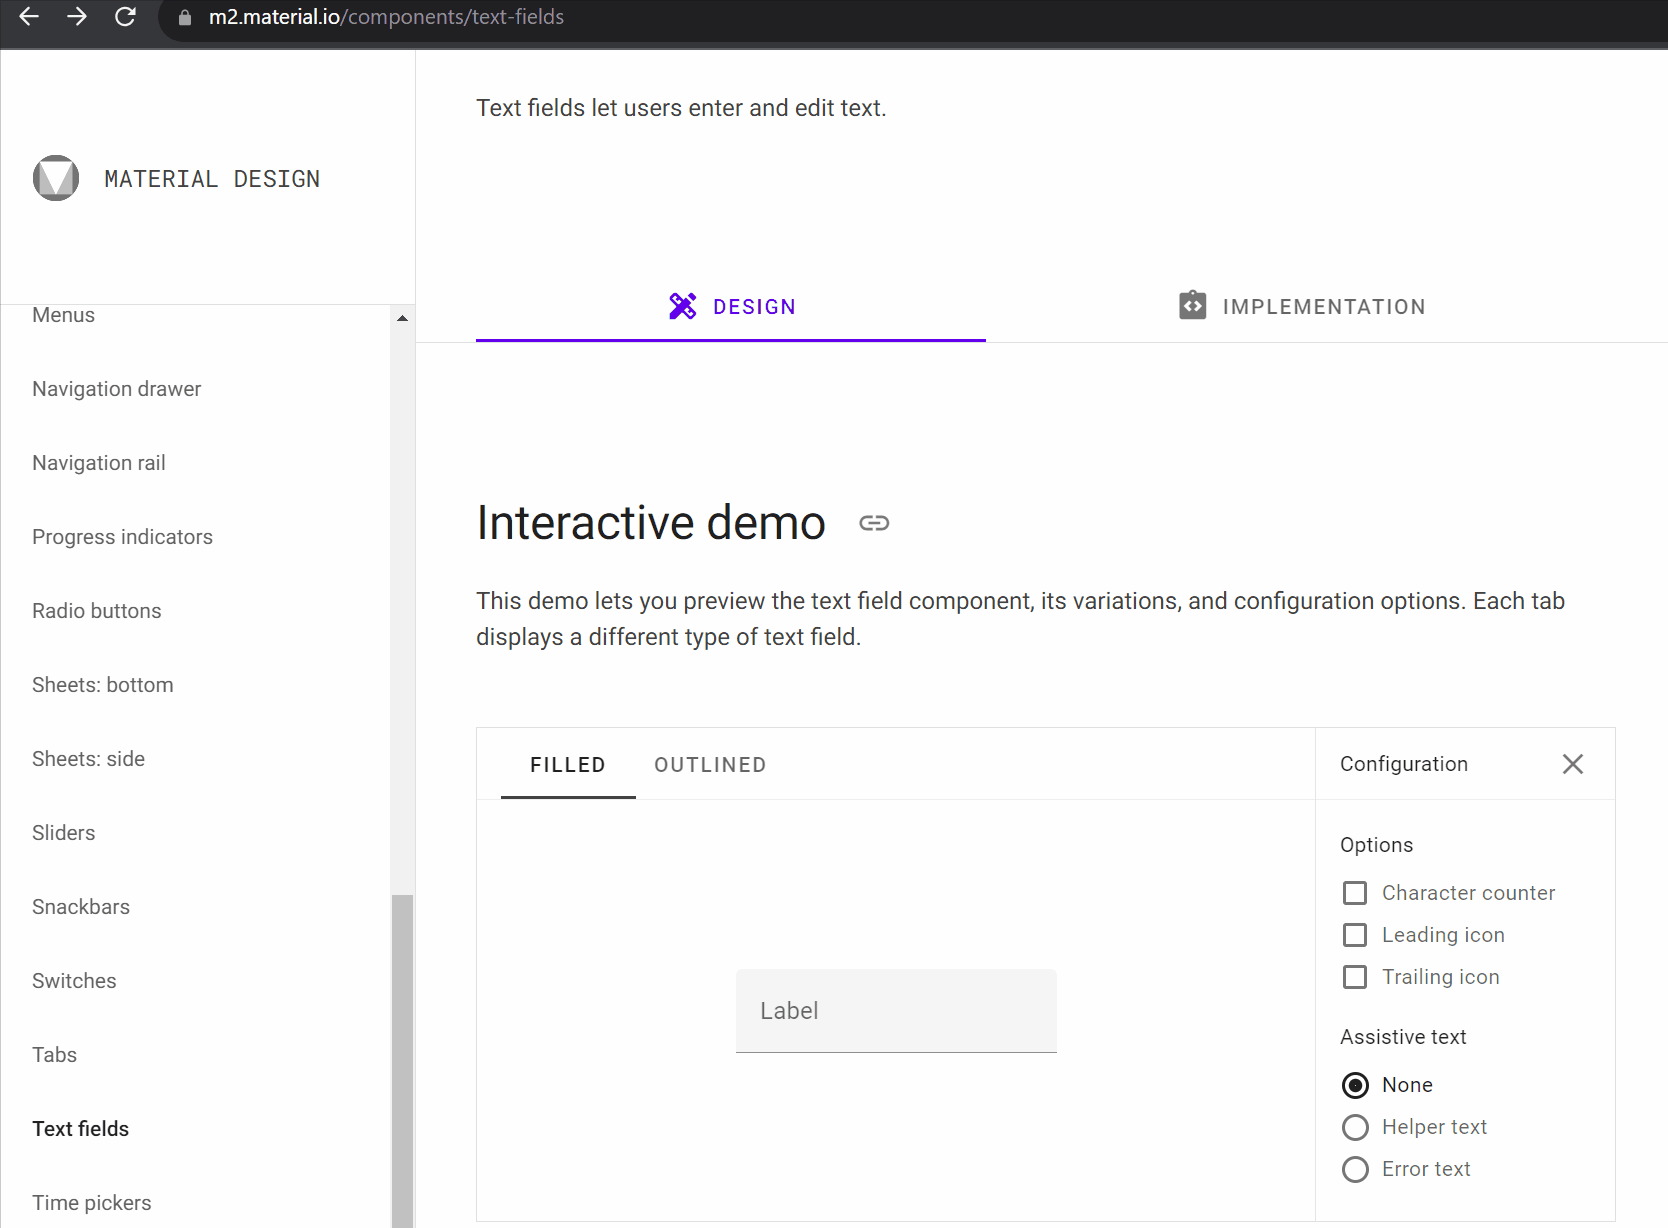The width and height of the screenshot is (1668, 1228).
Task: Go to Sheets: side component page
Action: click(x=89, y=759)
